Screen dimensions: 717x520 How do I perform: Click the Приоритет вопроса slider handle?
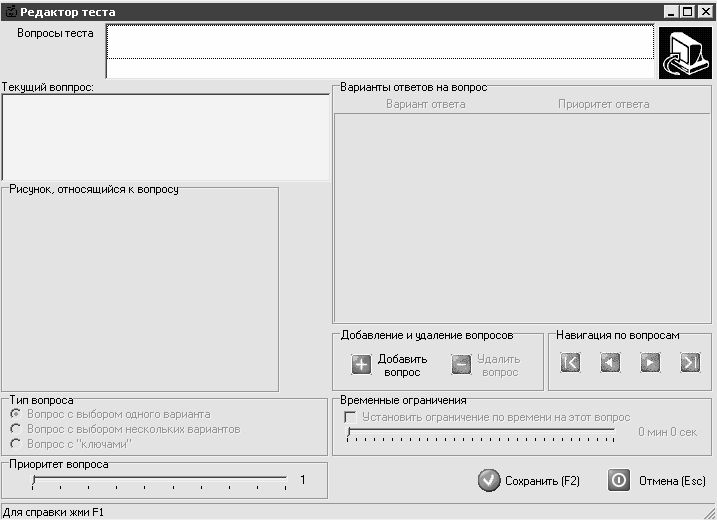pos(34,480)
